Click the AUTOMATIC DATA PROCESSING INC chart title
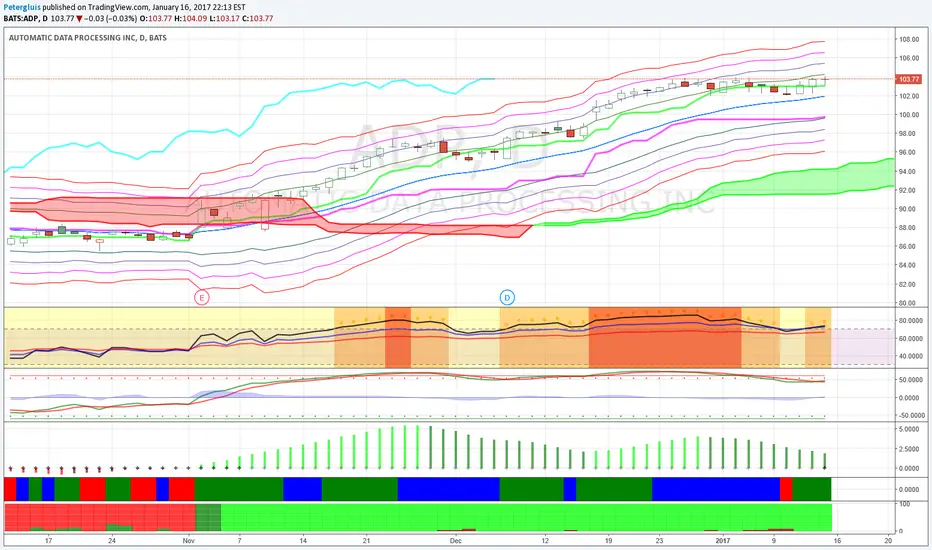This screenshot has width=932, height=550. click(88, 37)
